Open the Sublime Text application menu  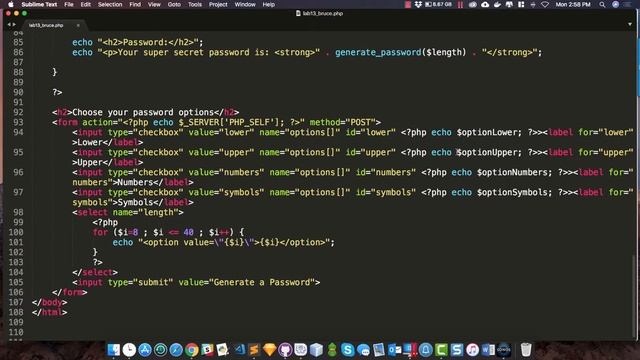coord(39,4)
